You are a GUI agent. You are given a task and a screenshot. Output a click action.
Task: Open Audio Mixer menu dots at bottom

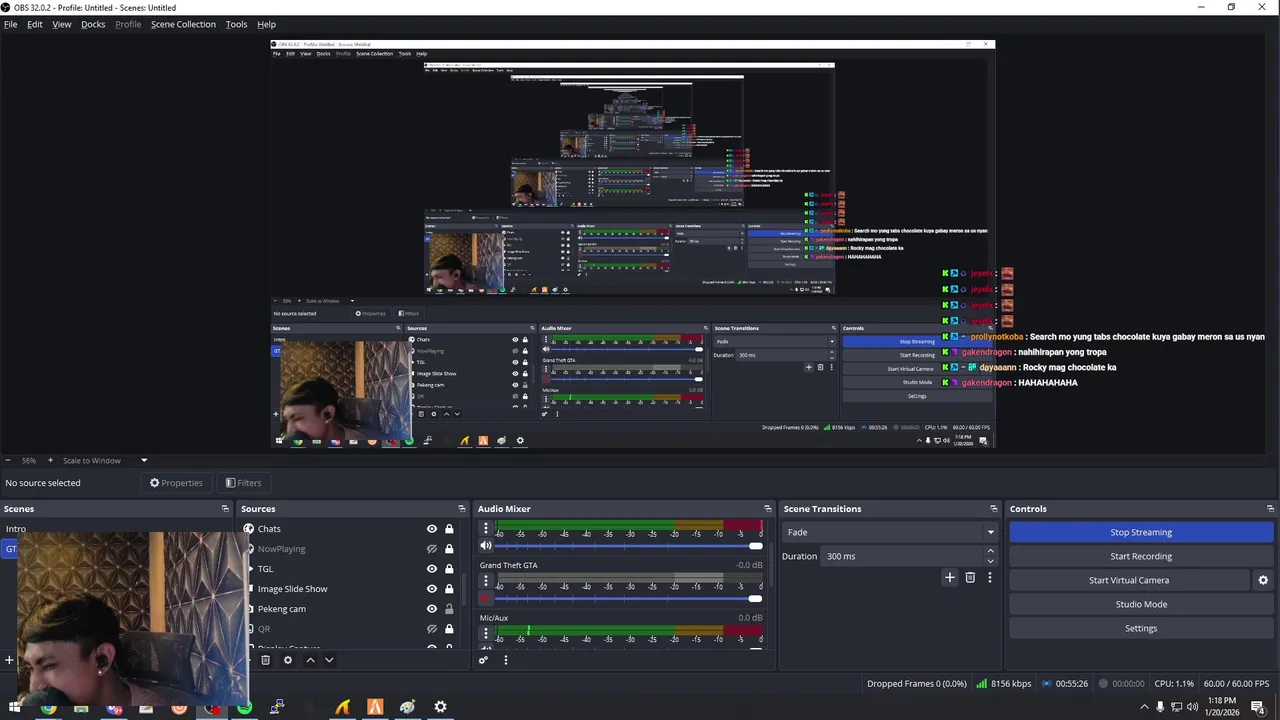(x=506, y=660)
